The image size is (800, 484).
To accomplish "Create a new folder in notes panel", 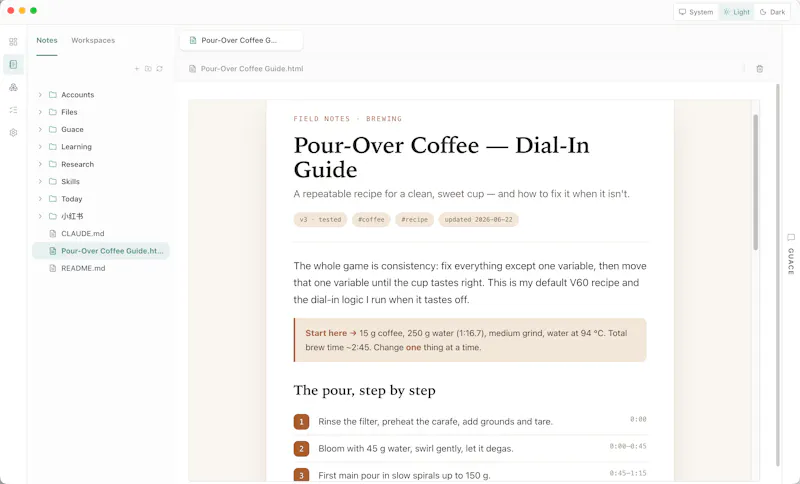I will pos(148,68).
